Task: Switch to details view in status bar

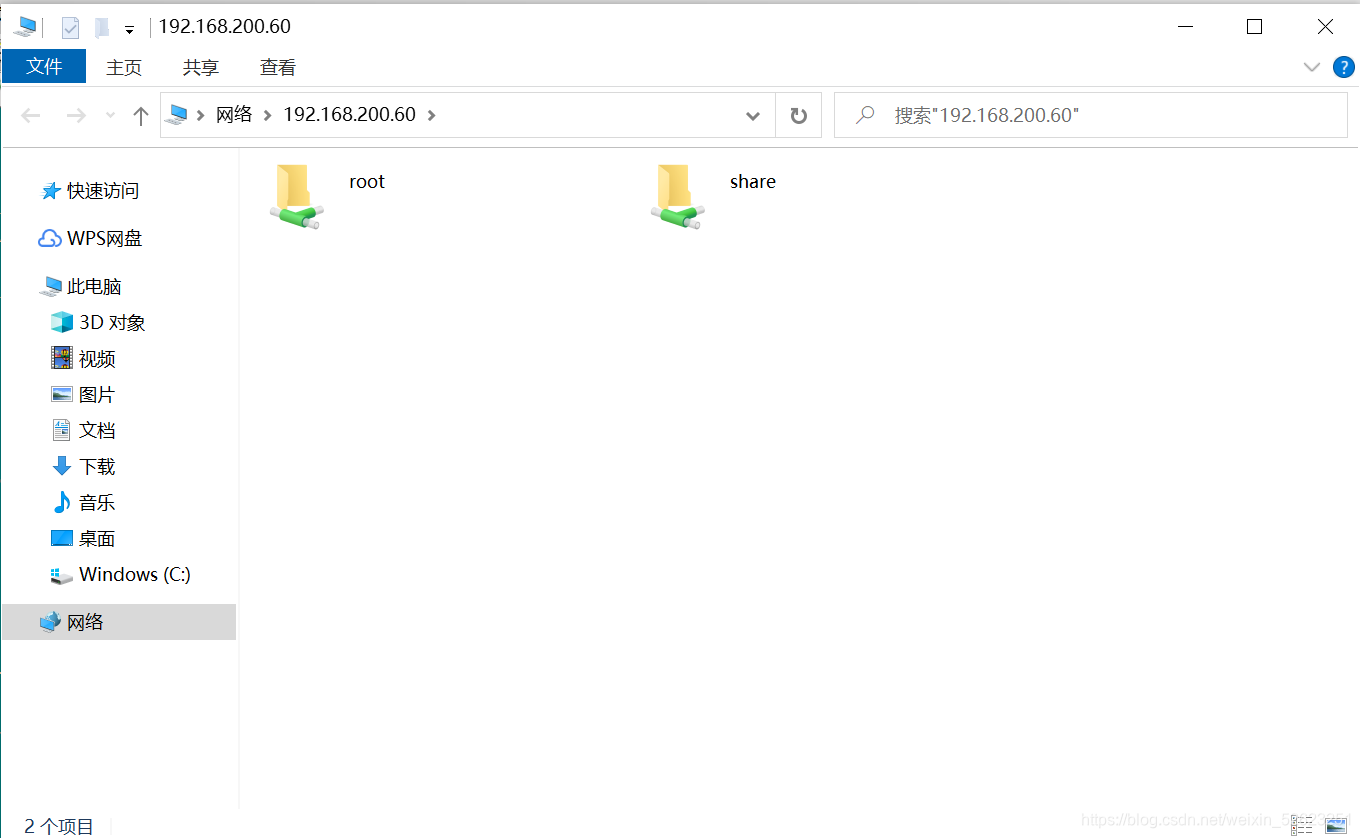Action: point(1302,824)
